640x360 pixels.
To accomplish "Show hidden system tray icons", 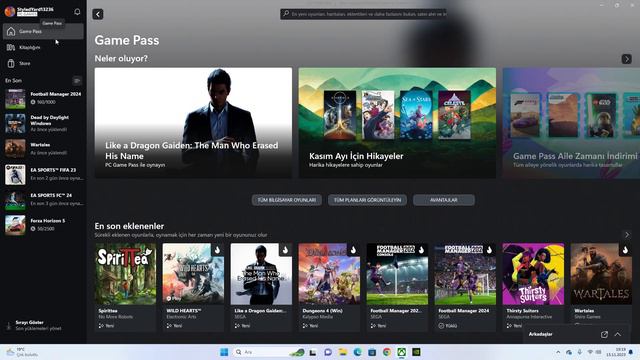I will click(558, 352).
